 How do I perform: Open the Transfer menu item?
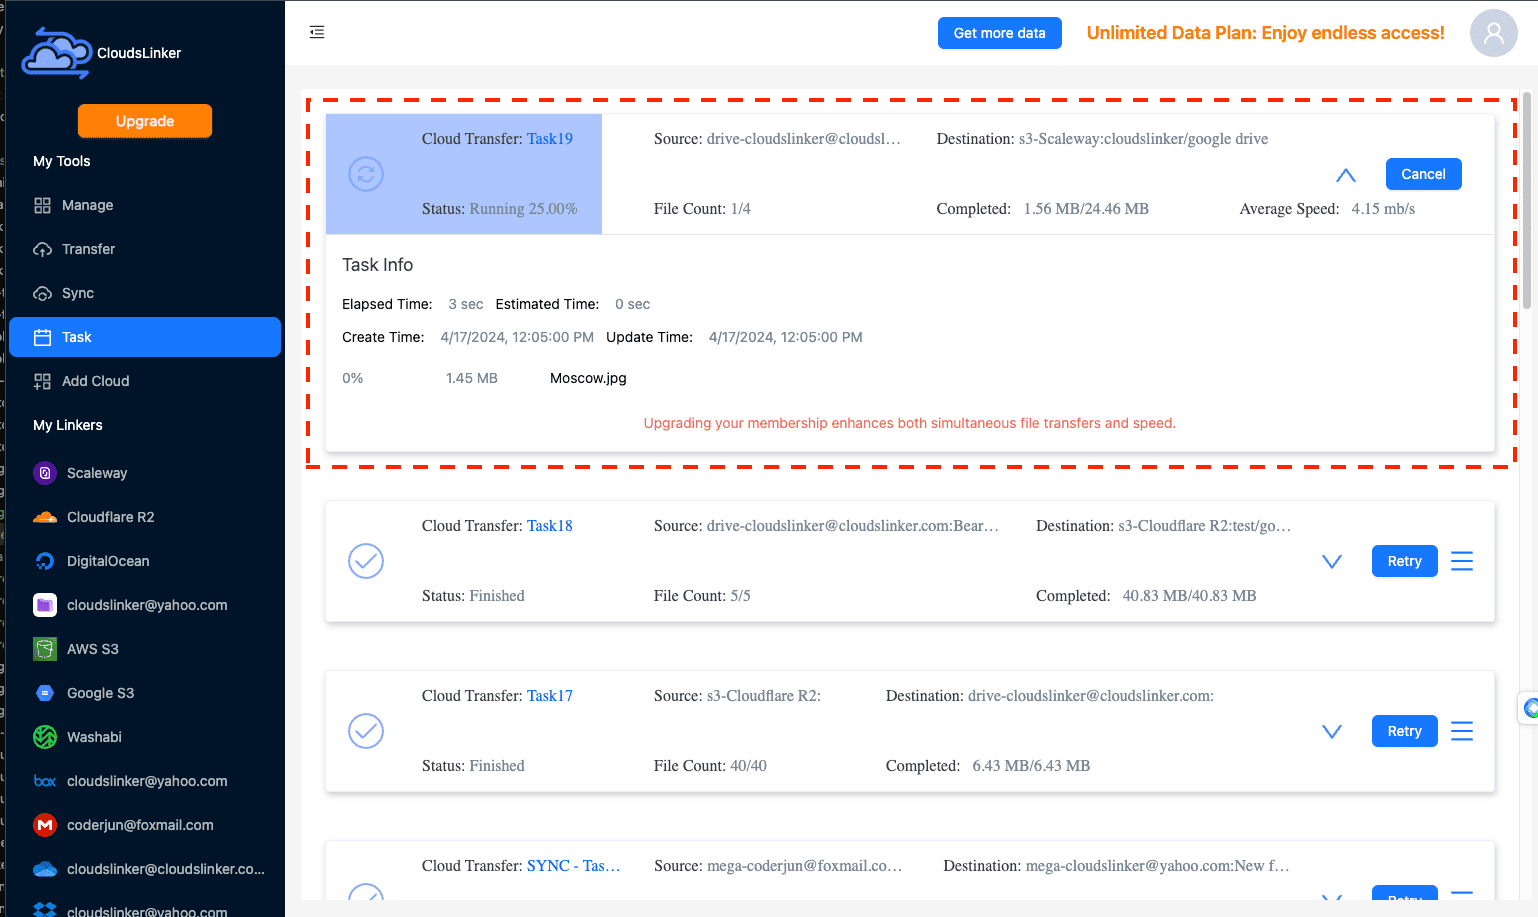(x=145, y=249)
